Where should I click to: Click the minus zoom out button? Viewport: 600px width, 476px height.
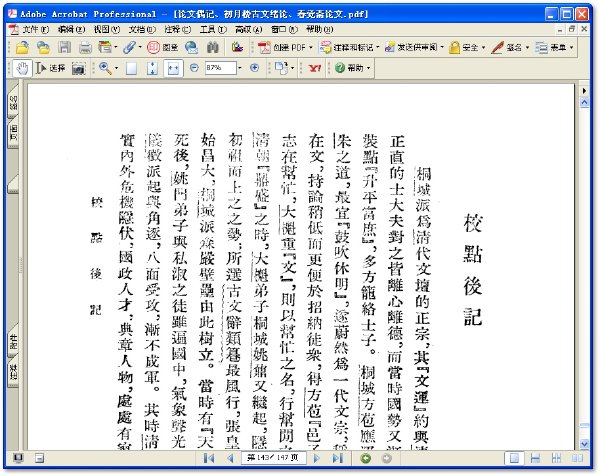tap(194, 68)
